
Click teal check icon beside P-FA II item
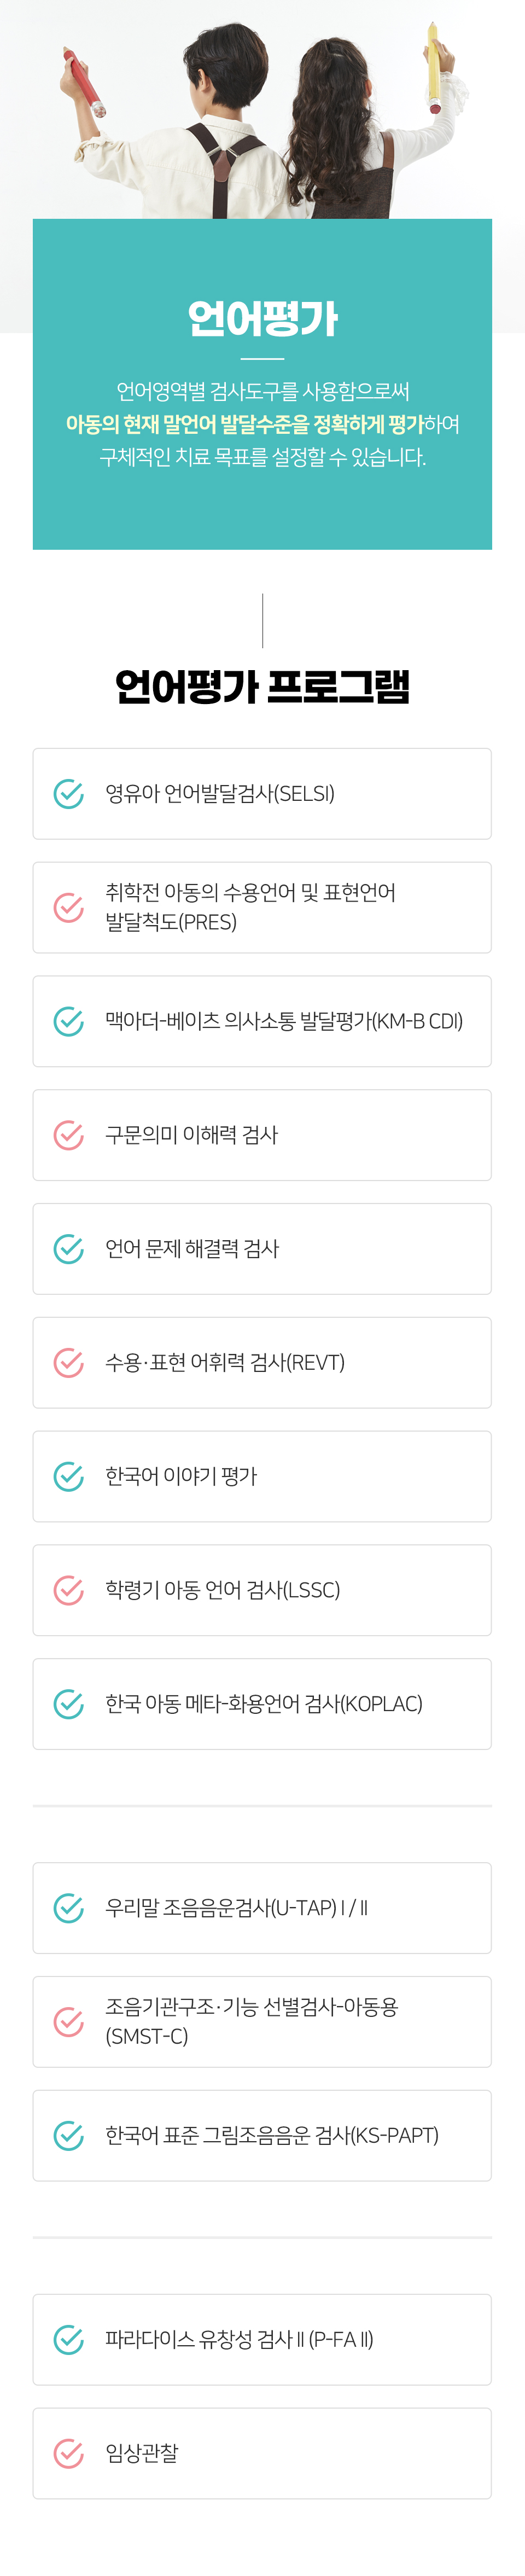[x=68, y=2339]
